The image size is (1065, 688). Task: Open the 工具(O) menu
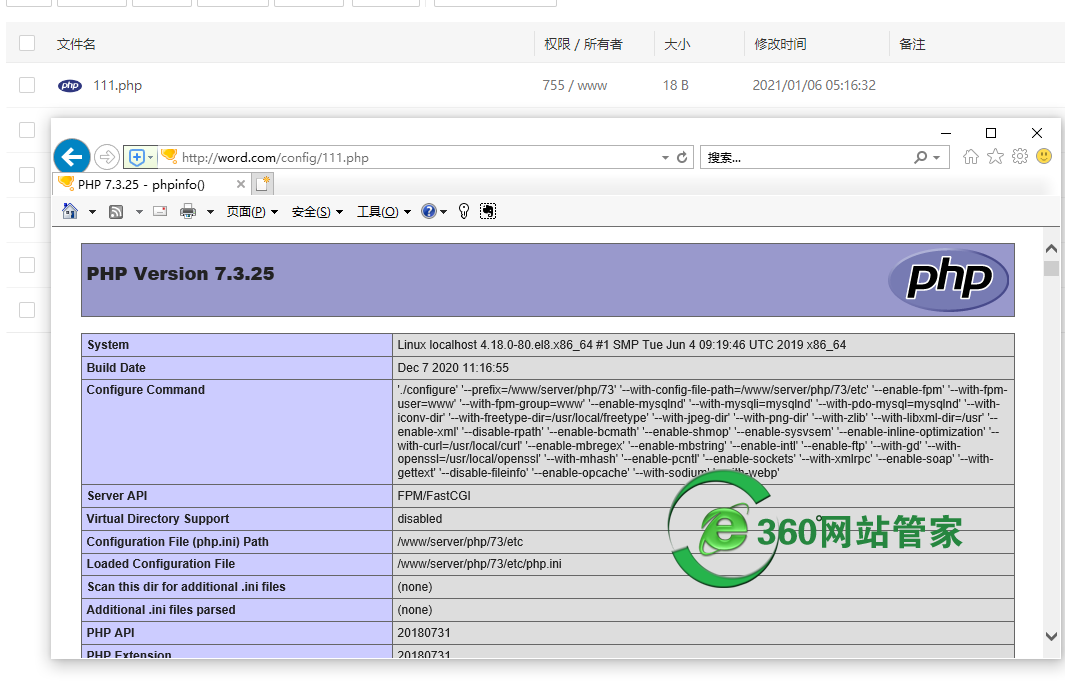(384, 212)
